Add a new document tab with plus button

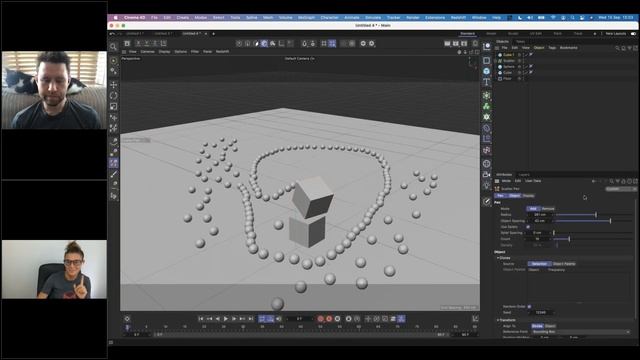coord(213,33)
